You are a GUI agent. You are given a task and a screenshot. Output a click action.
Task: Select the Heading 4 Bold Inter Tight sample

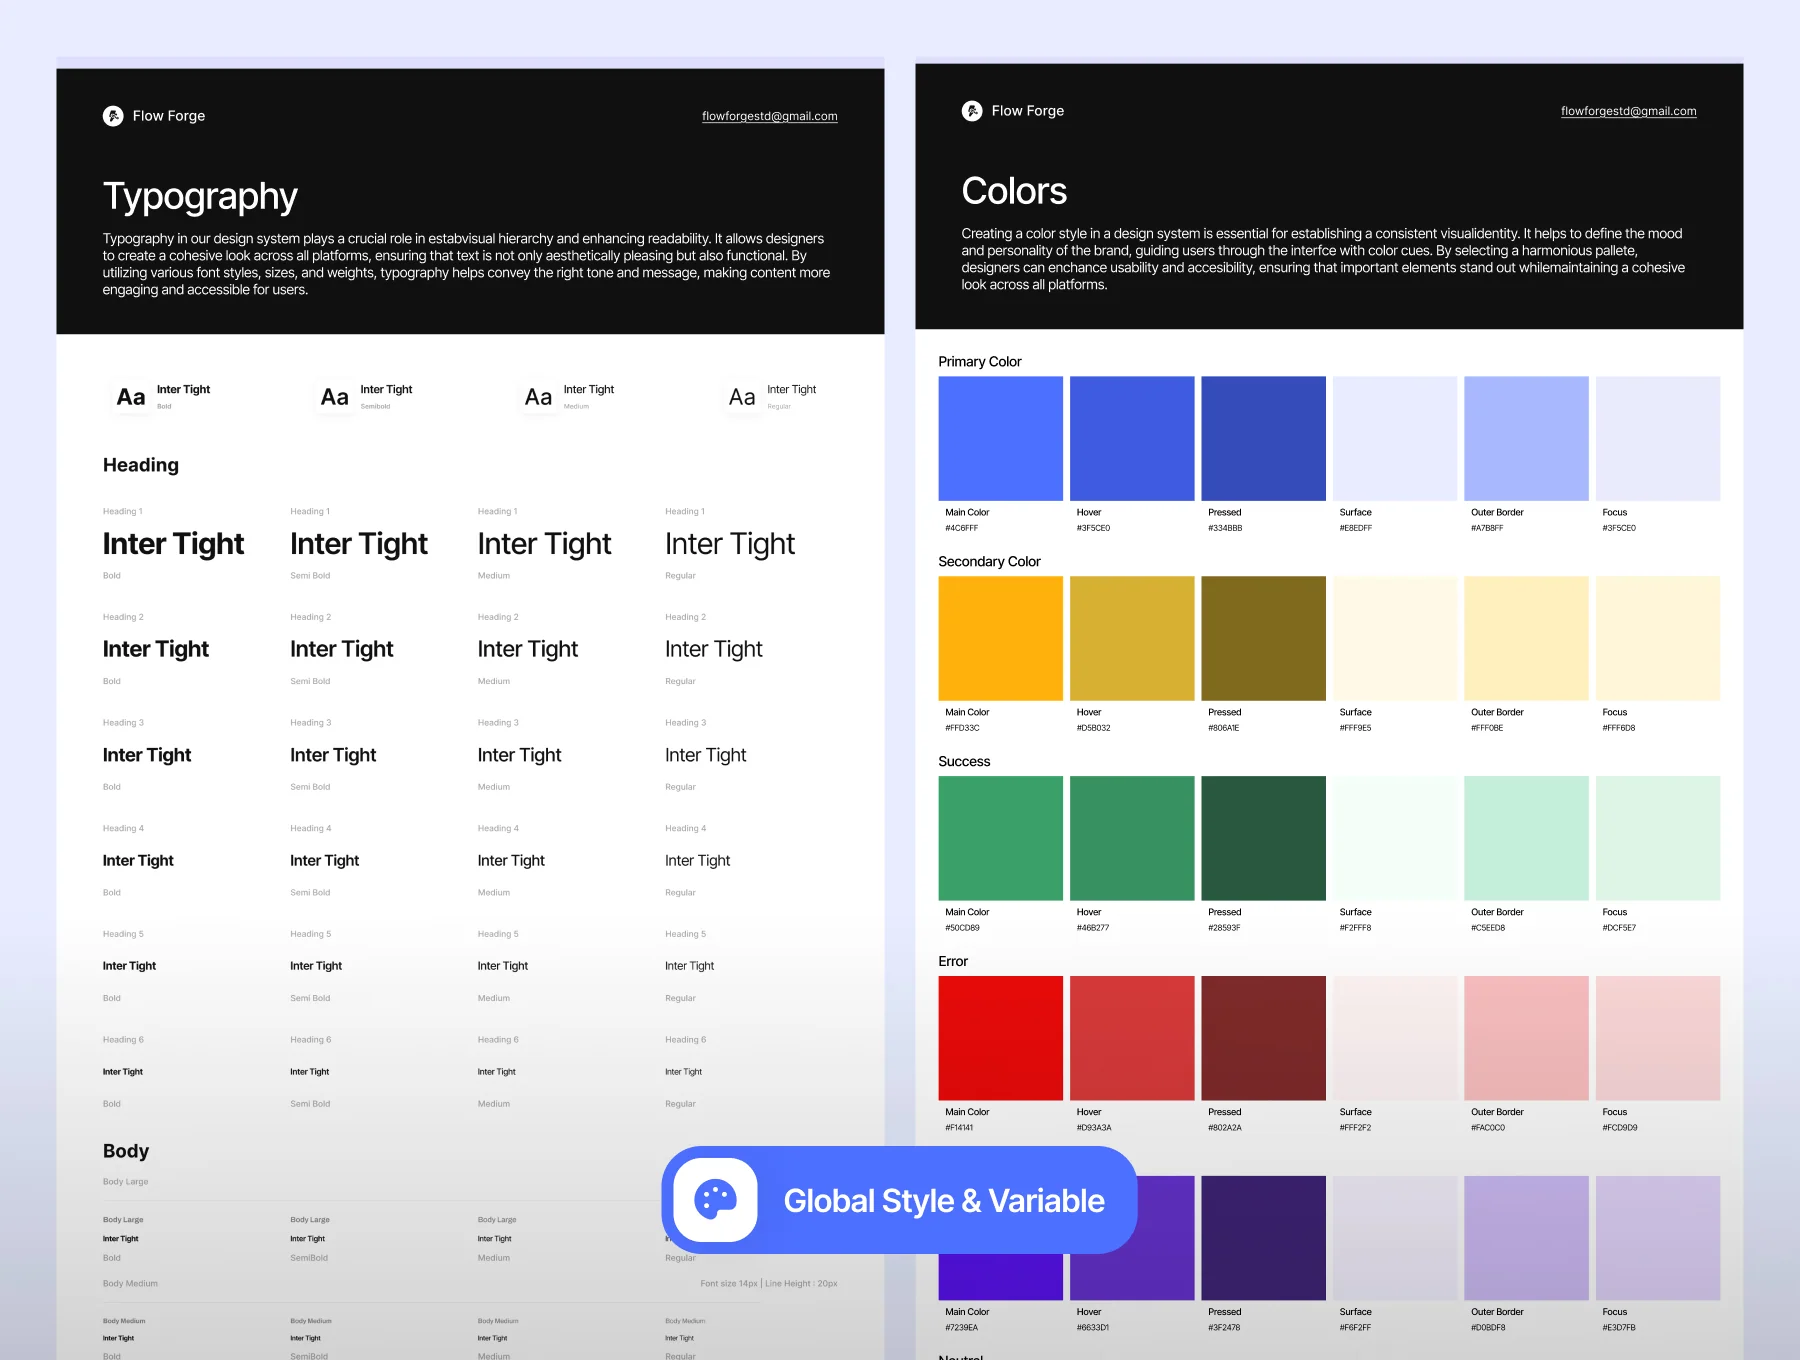pos(138,860)
